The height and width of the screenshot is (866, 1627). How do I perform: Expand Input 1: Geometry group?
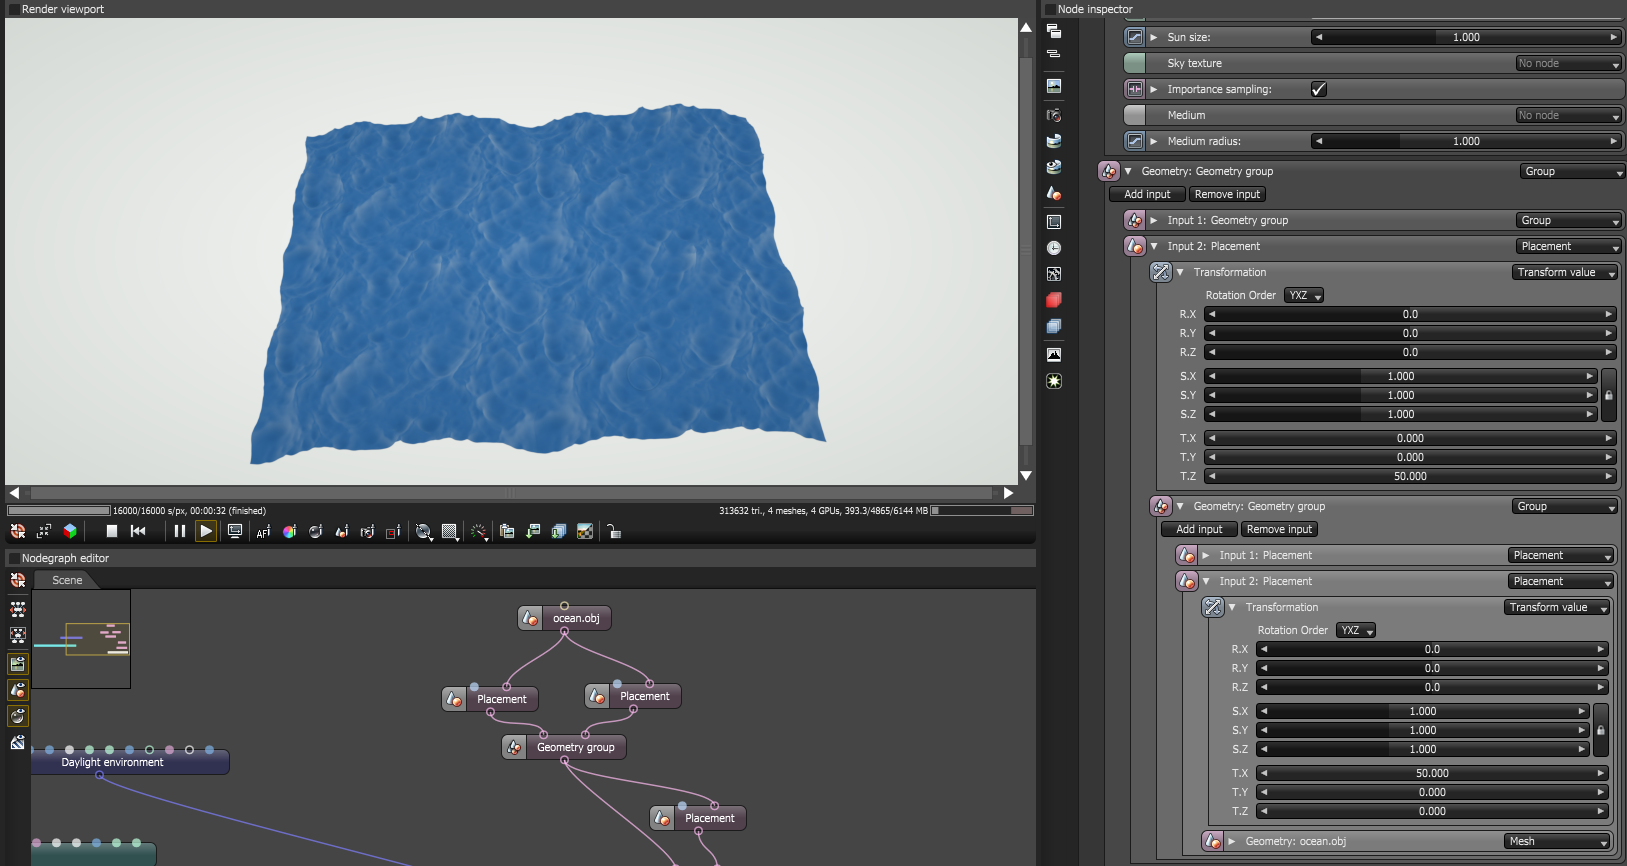(1154, 220)
